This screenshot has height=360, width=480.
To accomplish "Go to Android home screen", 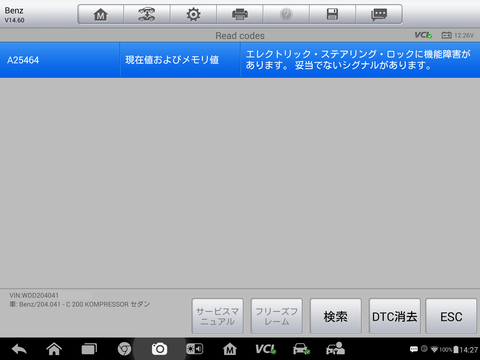I will (54, 349).
